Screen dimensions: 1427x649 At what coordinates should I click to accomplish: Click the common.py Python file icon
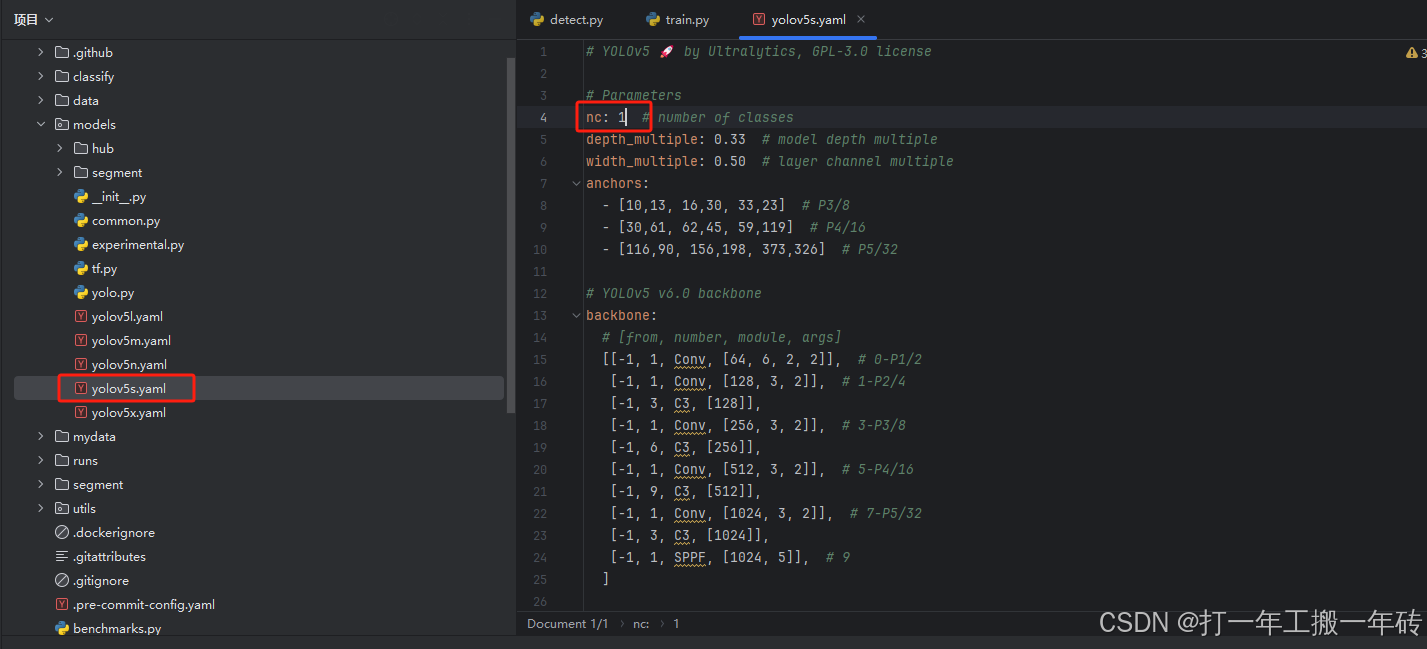coord(81,220)
